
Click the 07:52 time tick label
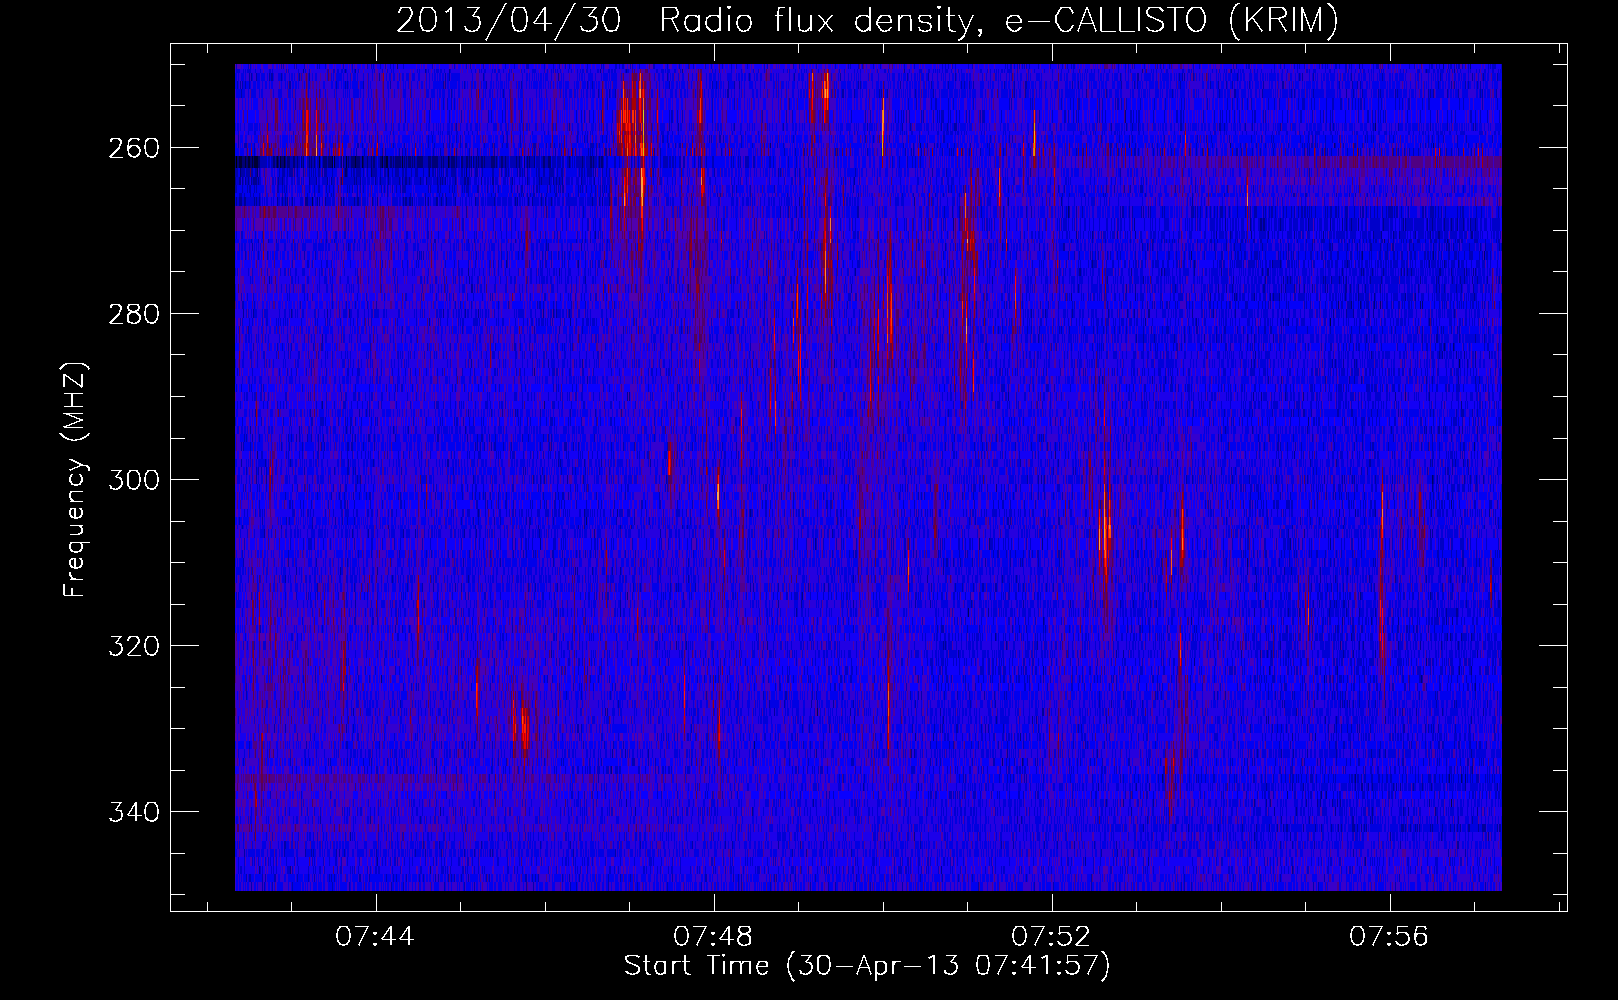pos(1051,937)
